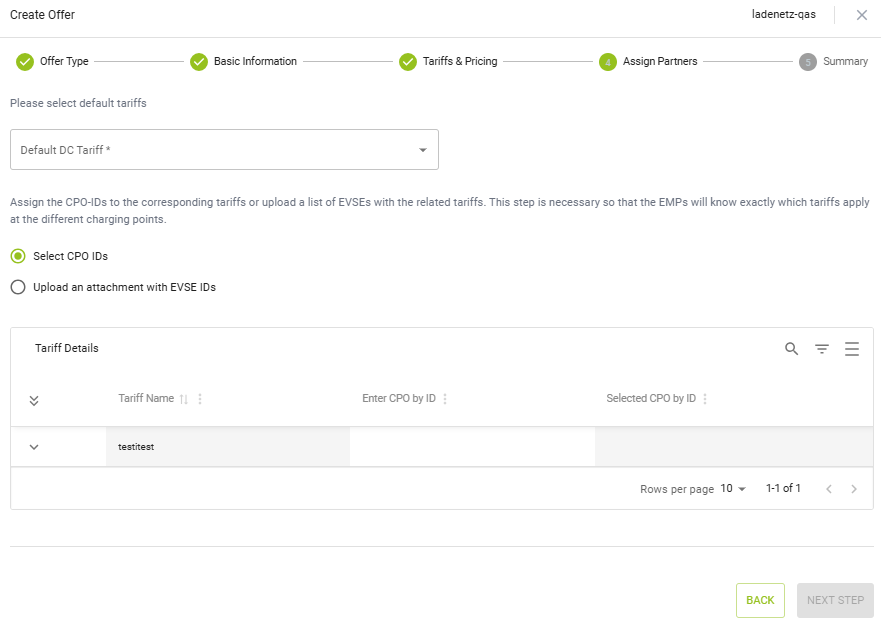The width and height of the screenshot is (881, 638).
Task: Go to the Offer Type step
Action: [53, 62]
